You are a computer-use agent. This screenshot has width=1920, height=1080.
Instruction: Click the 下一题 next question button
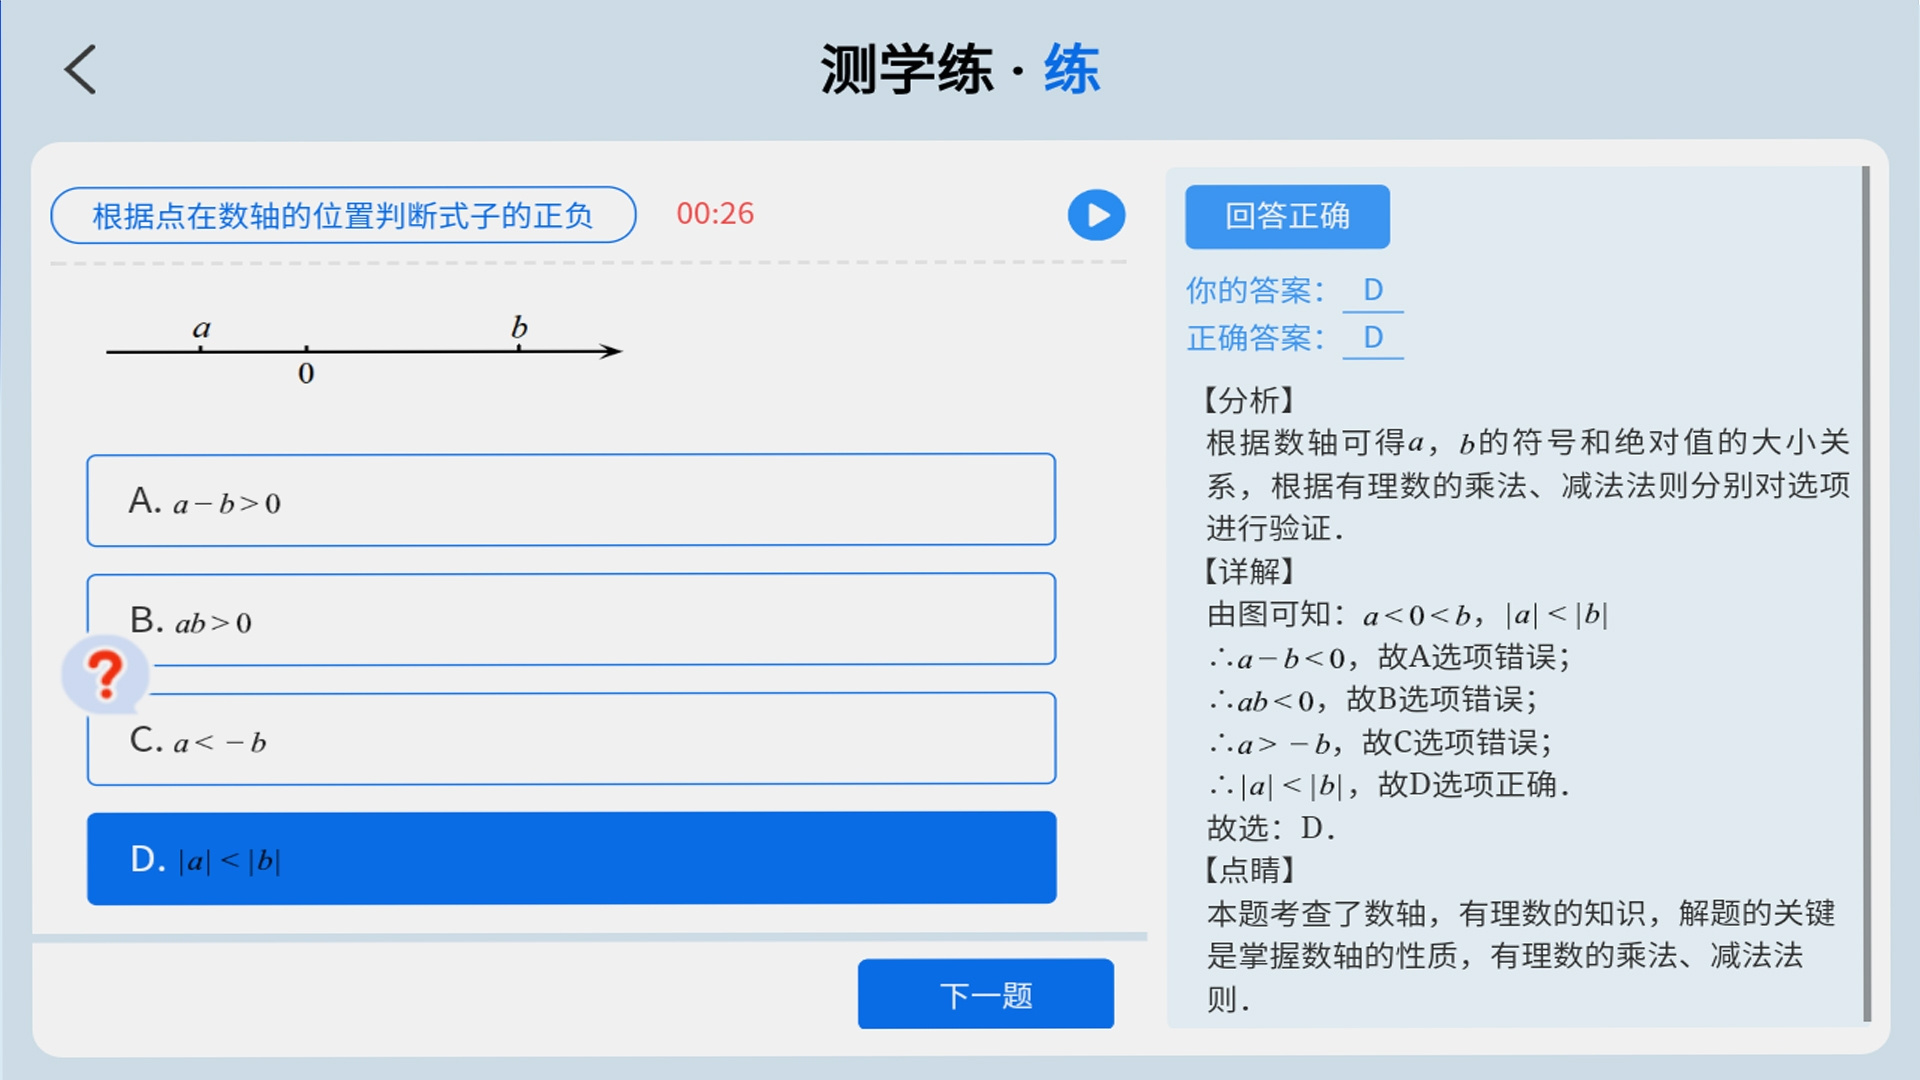[x=985, y=994]
